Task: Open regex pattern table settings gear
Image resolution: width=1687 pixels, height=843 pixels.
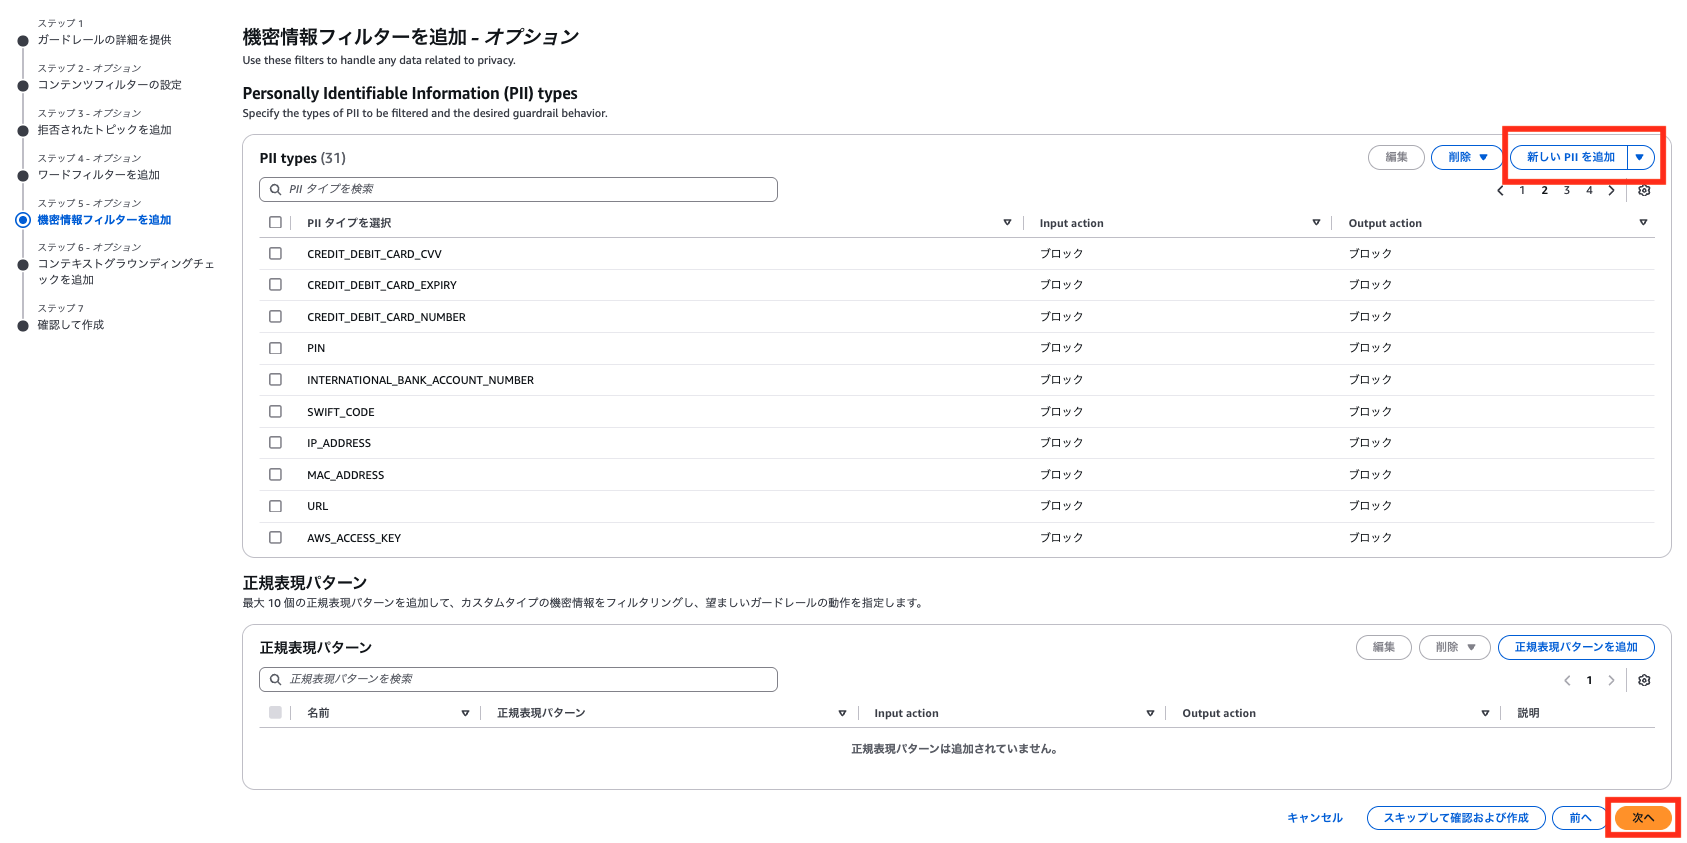Action: (x=1644, y=680)
